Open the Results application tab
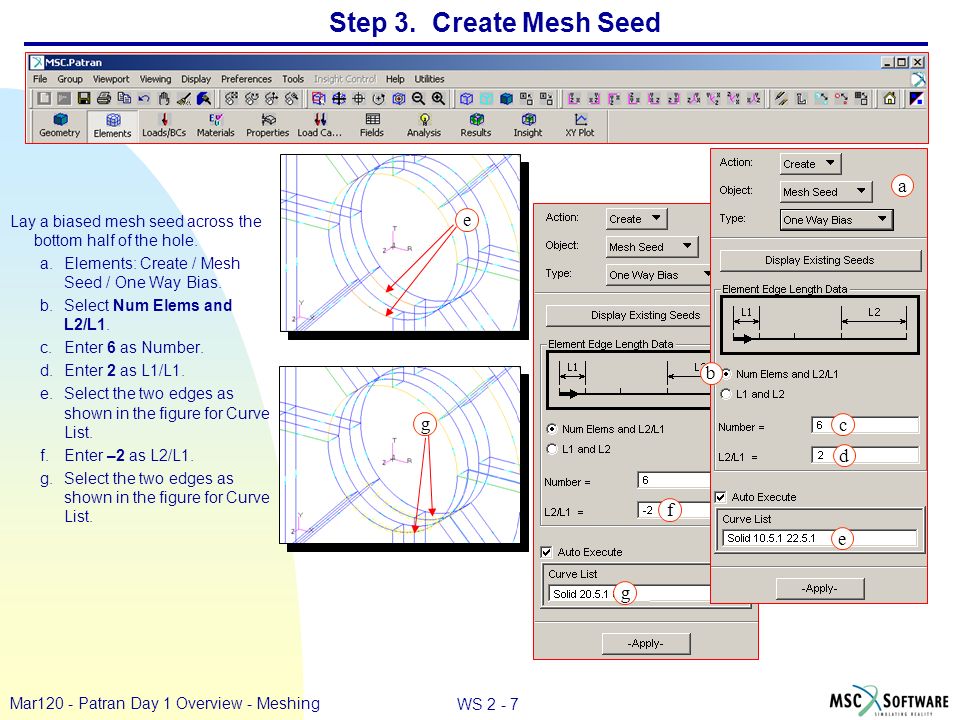Viewport: 960px width, 720px height. click(476, 126)
